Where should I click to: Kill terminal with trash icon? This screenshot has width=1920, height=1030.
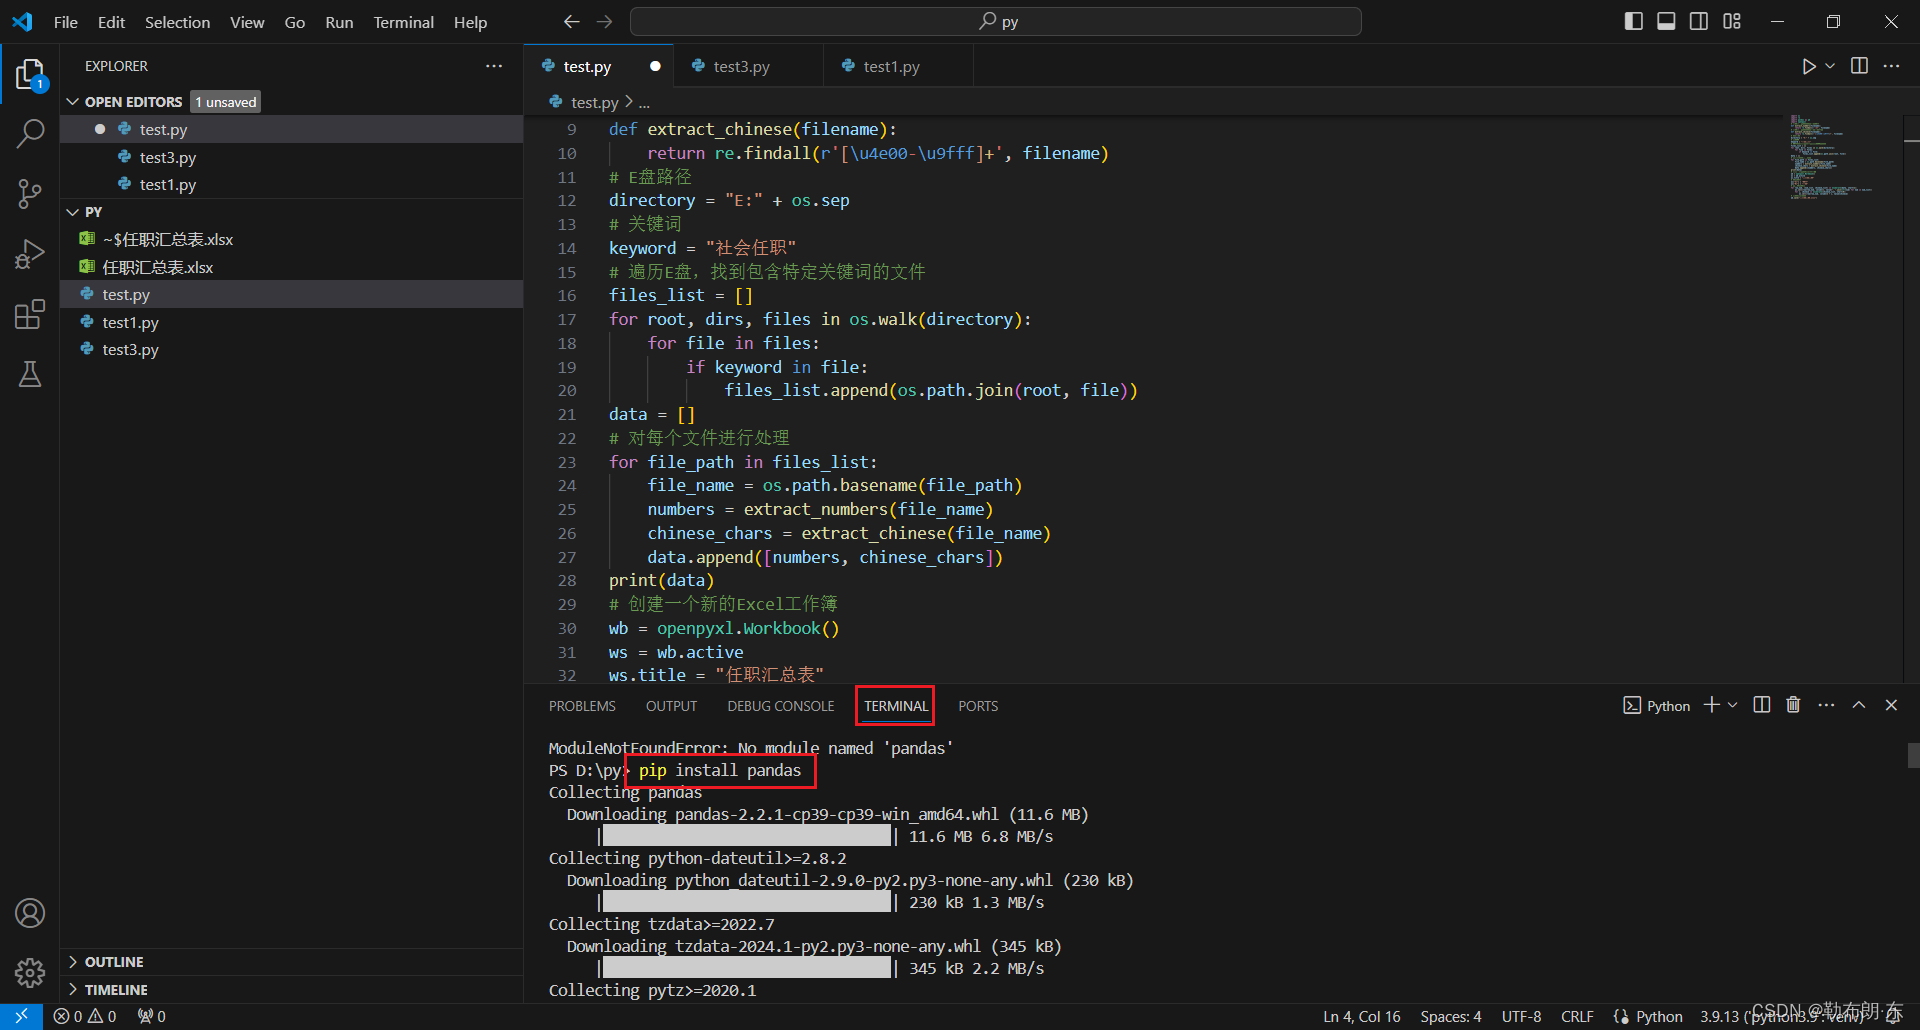(1793, 705)
